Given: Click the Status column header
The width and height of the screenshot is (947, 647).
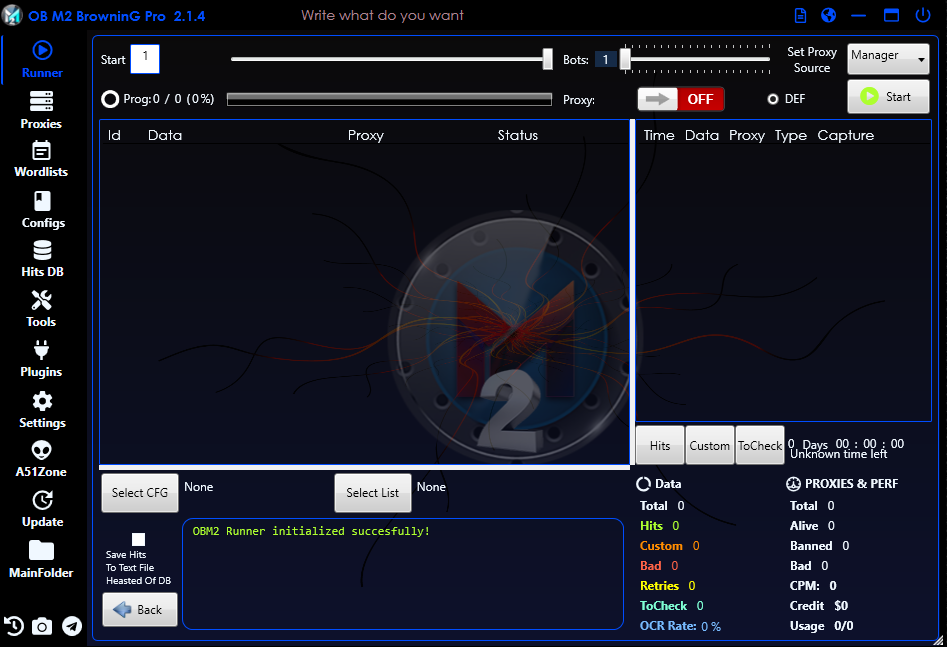Looking at the screenshot, I should tap(518, 135).
